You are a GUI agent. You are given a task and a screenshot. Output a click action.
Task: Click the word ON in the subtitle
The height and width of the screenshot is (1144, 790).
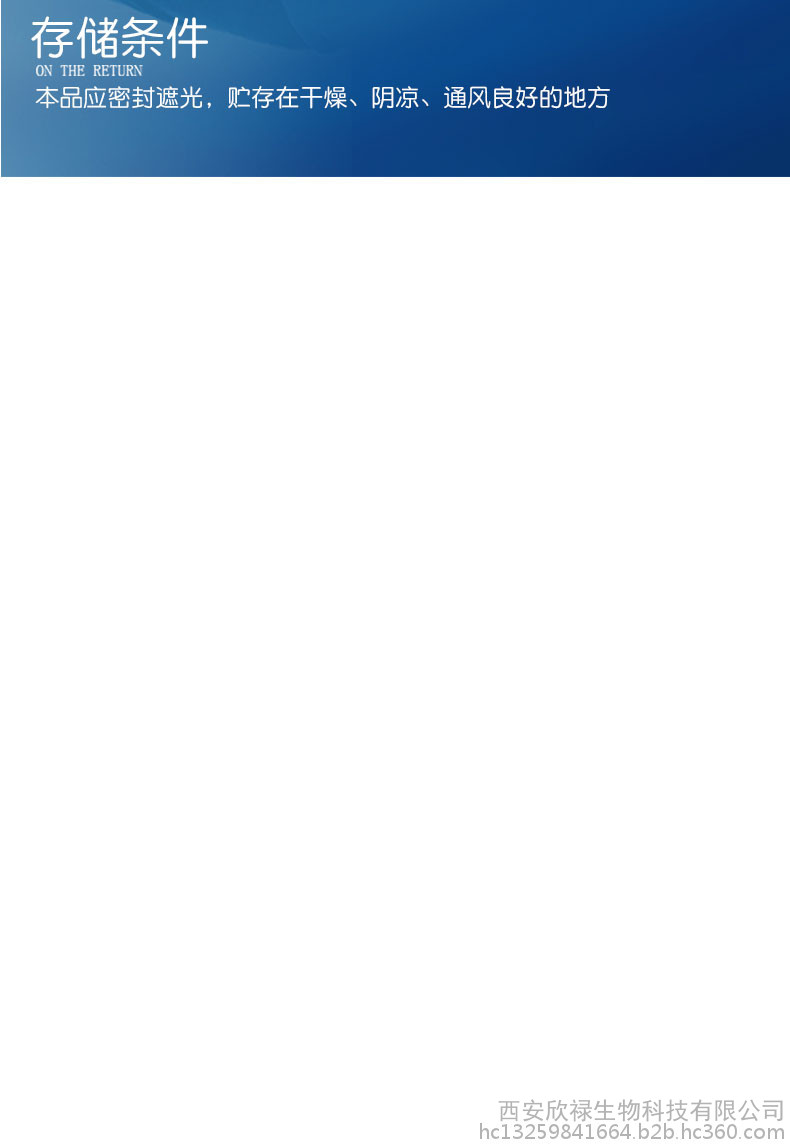(44, 71)
